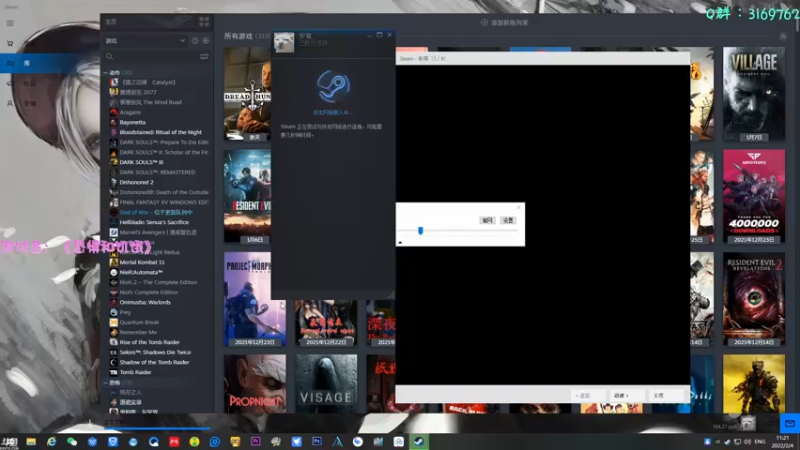This screenshot has height=450, width=800.
Task: Select Rise of the Tomb Raider
Action: tap(149, 342)
